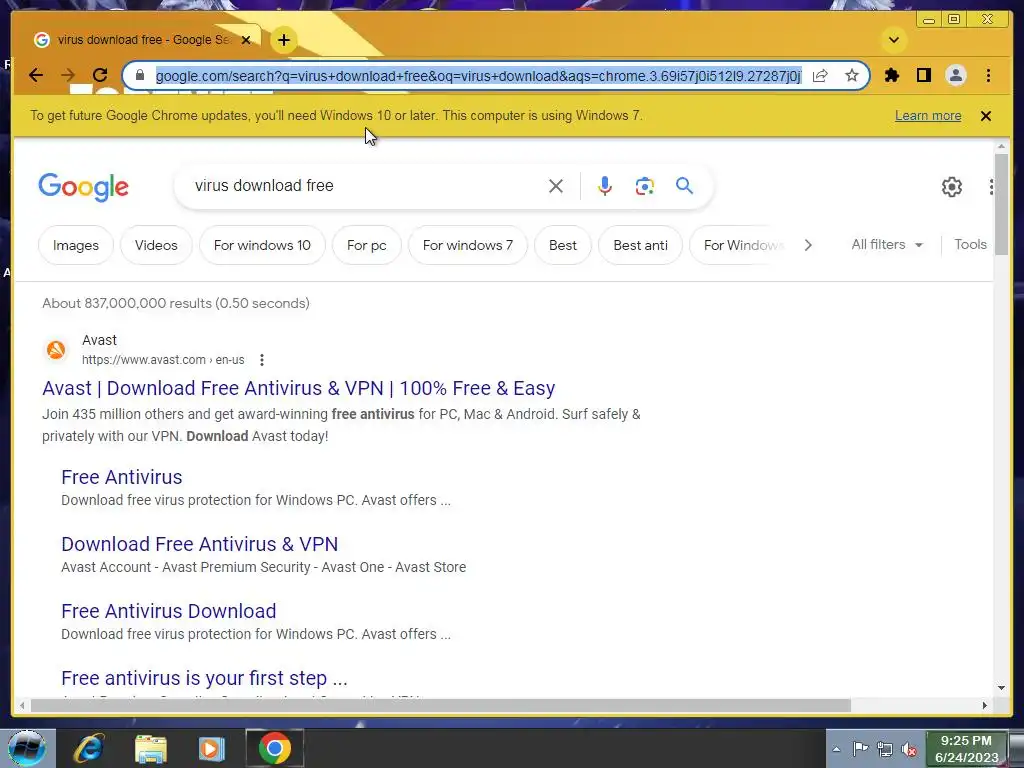Open 'Free antivirus is your first step' link
Image resolution: width=1024 pixels, height=768 pixels.
204,679
